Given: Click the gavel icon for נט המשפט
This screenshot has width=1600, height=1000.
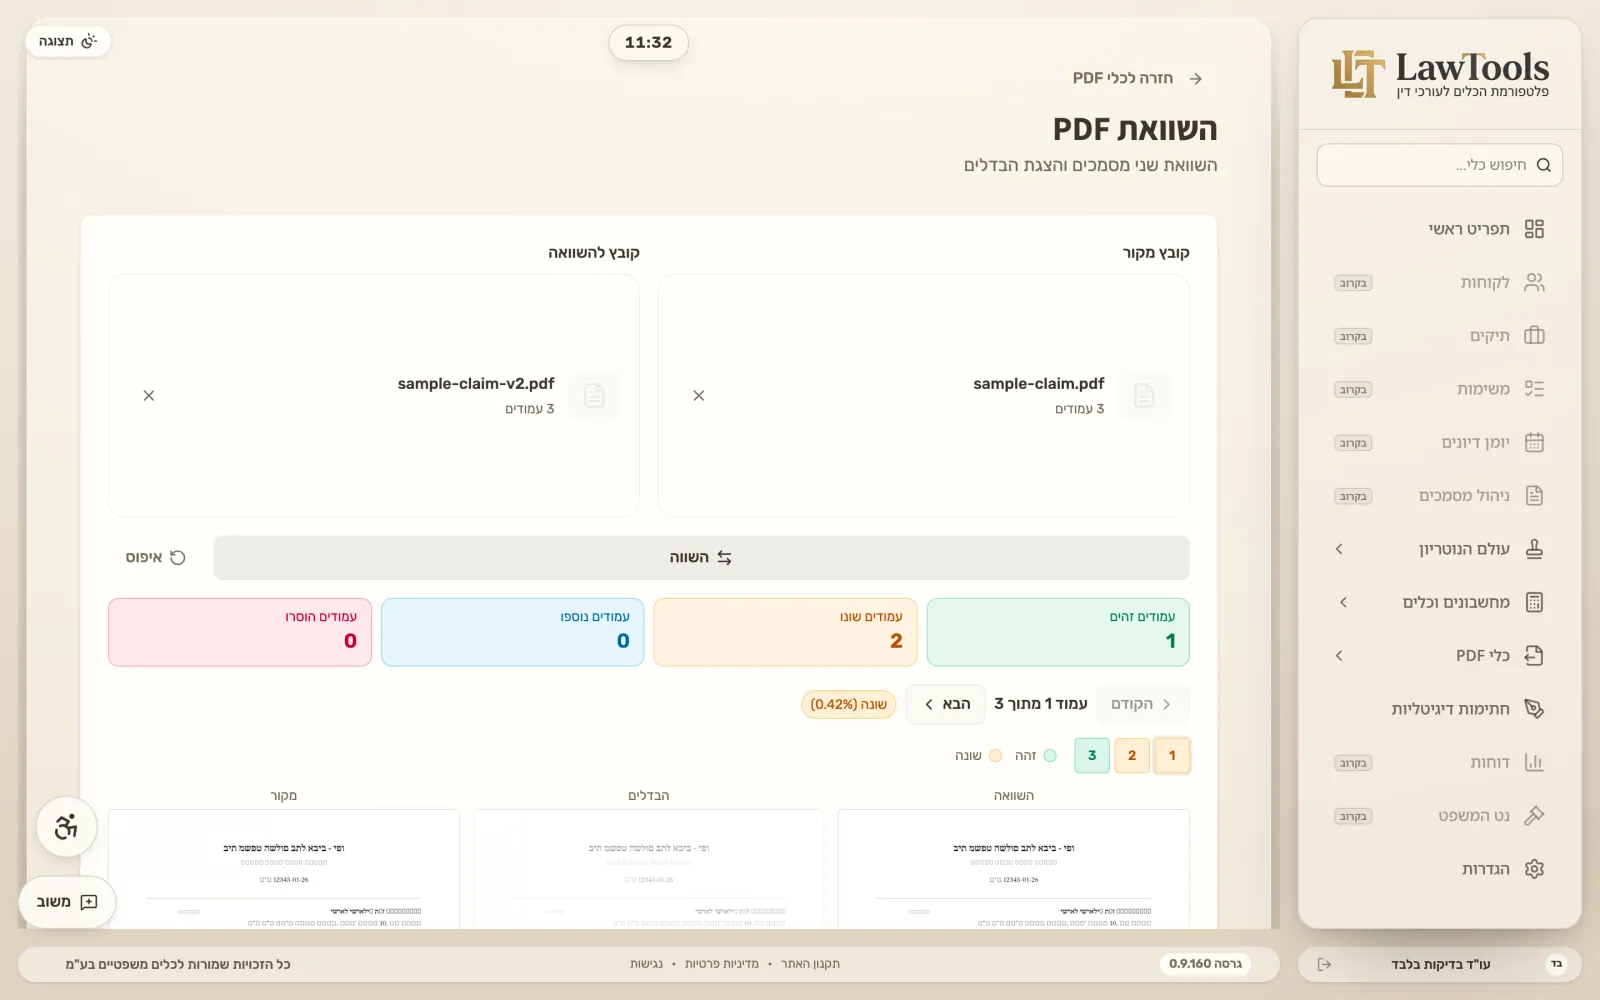Looking at the screenshot, I should tap(1534, 815).
